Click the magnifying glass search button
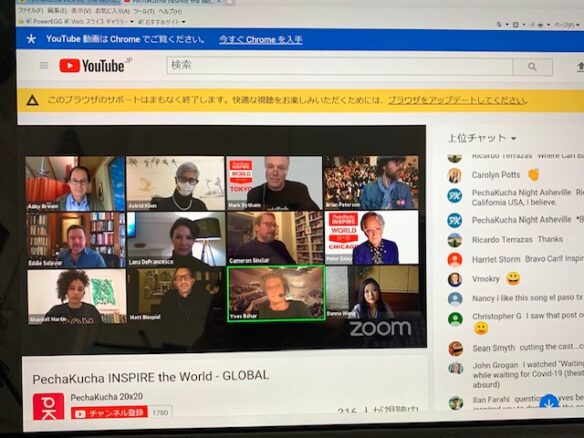Screen dimensions: 584x438 (x=532, y=67)
